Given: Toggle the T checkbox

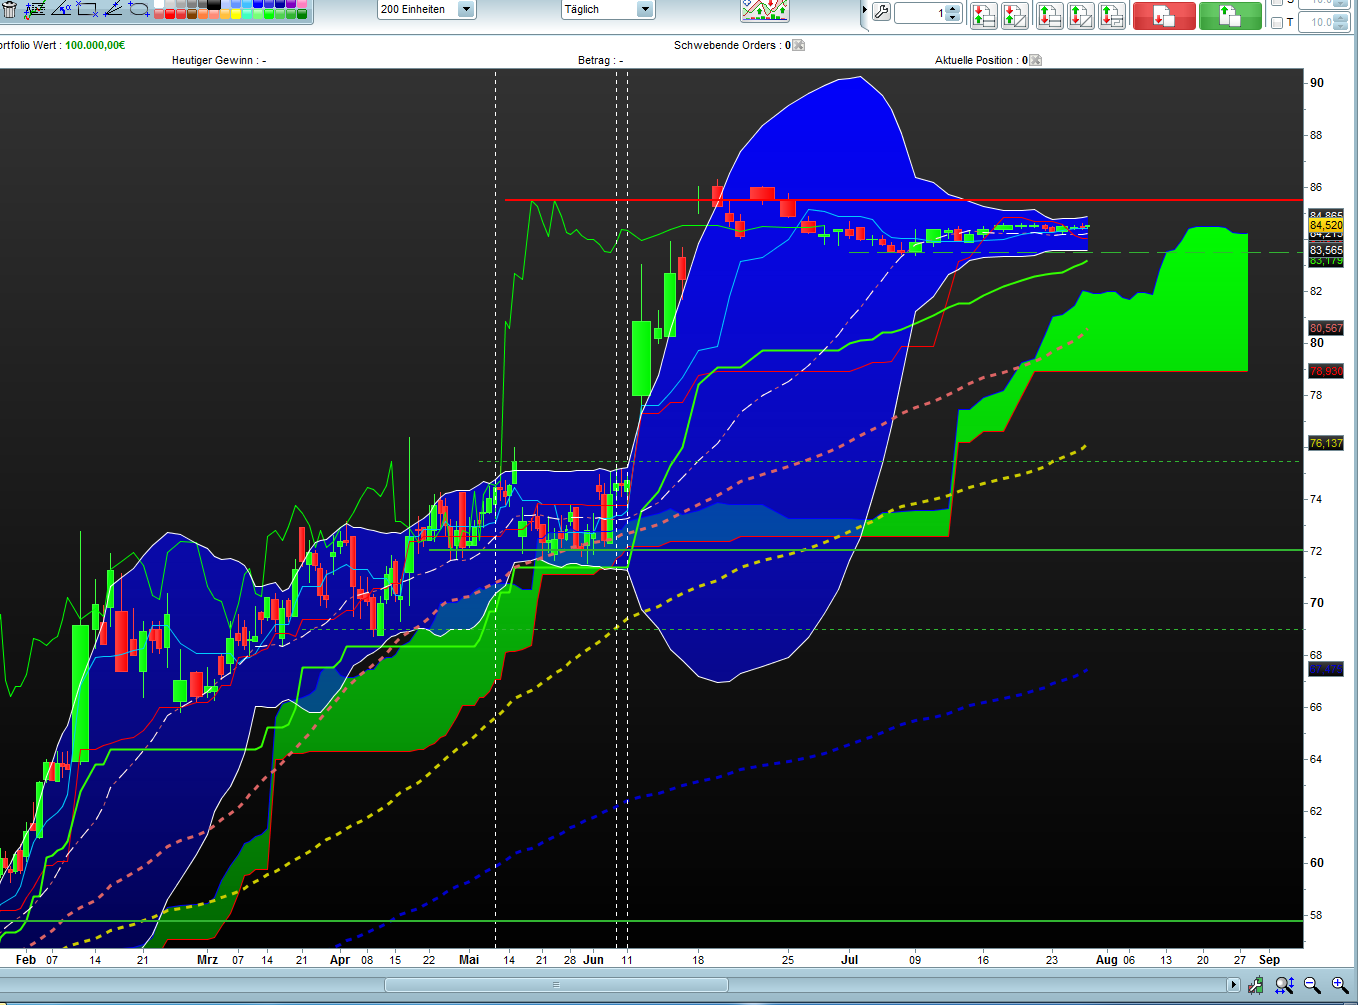Looking at the screenshot, I should 1277,22.
